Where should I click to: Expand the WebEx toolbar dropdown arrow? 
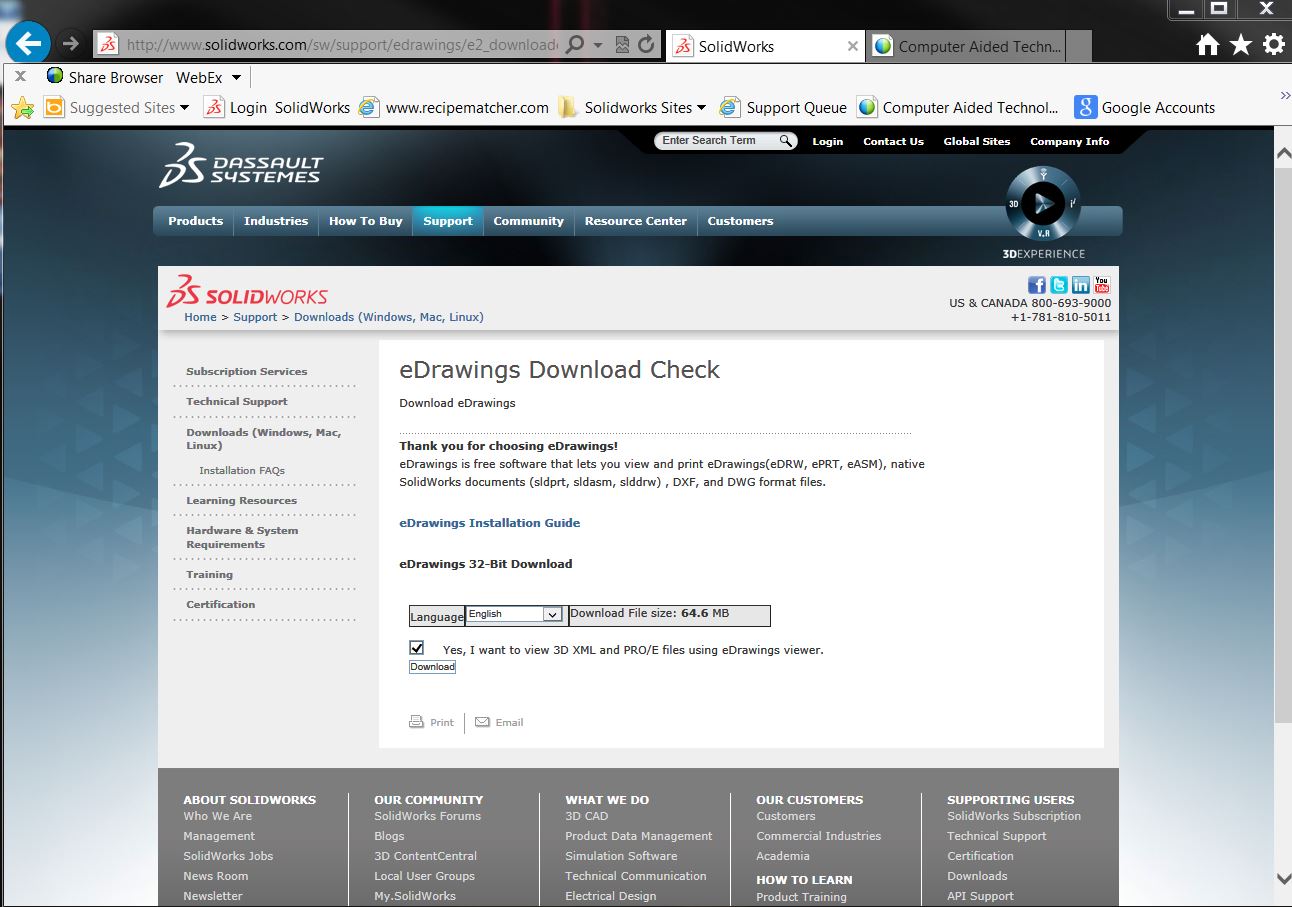pyautogui.click(x=236, y=77)
